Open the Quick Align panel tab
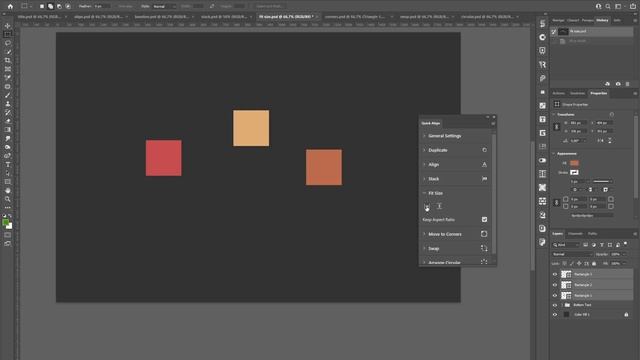640x360 pixels. click(x=431, y=123)
